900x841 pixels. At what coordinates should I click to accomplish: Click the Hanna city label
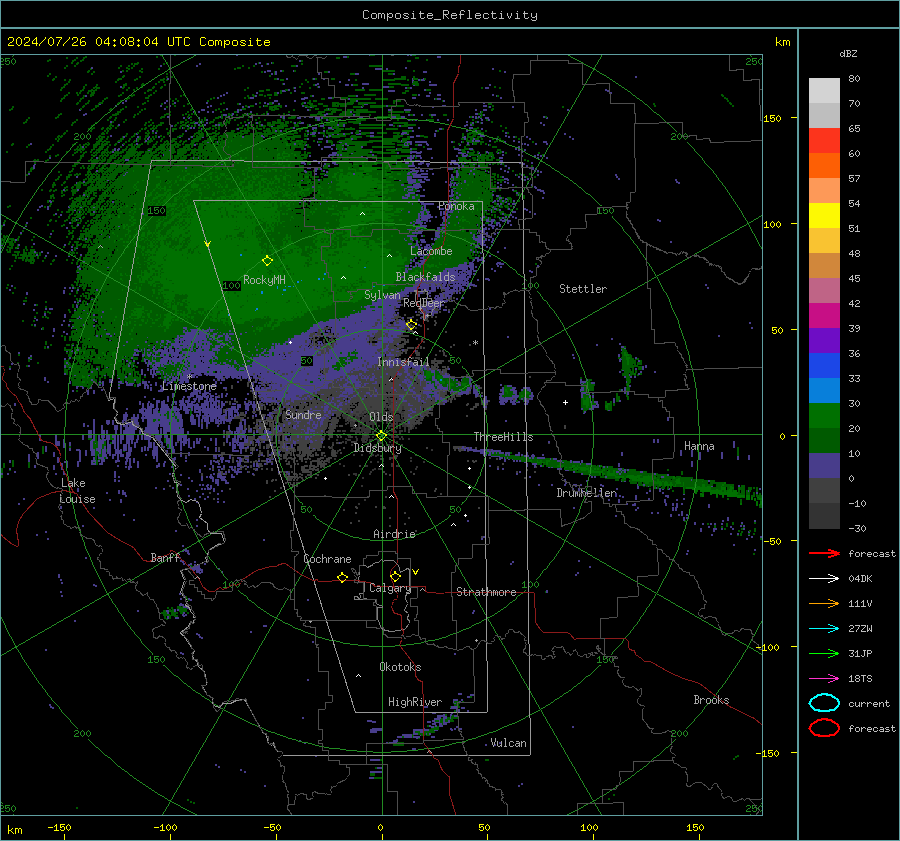[x=699, y=446]
